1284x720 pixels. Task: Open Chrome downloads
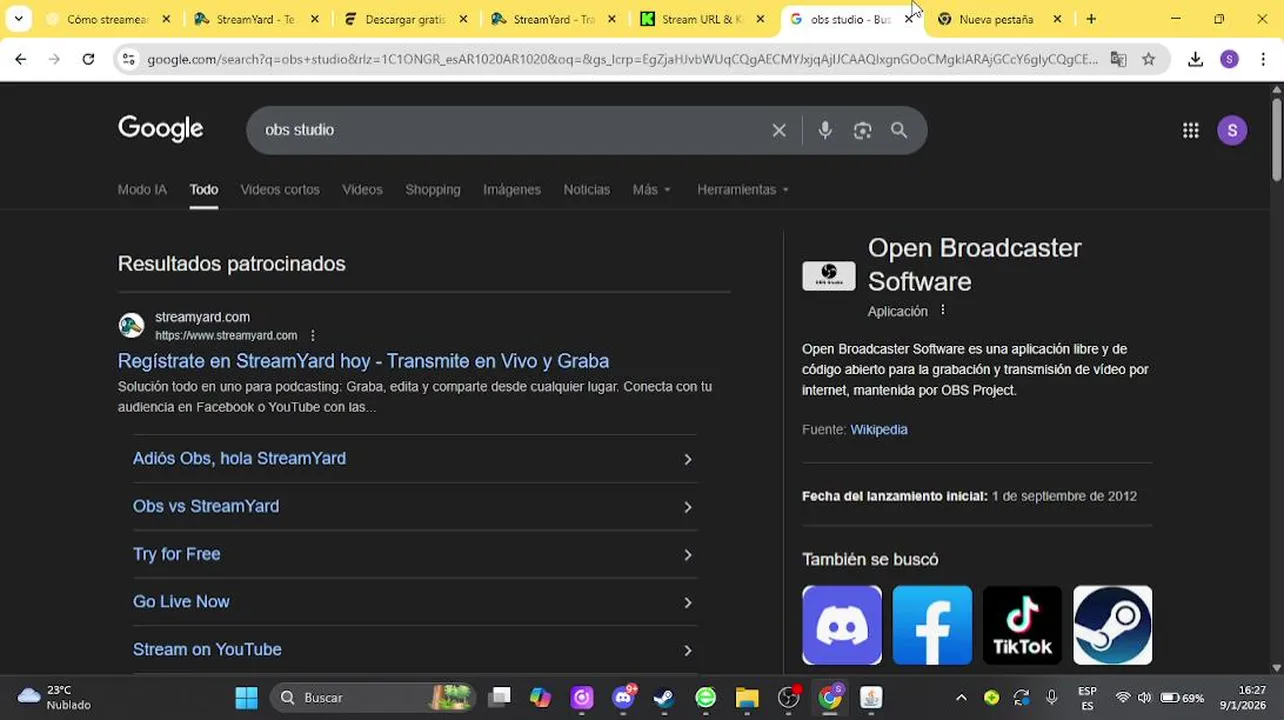(x=1195, y=59)
